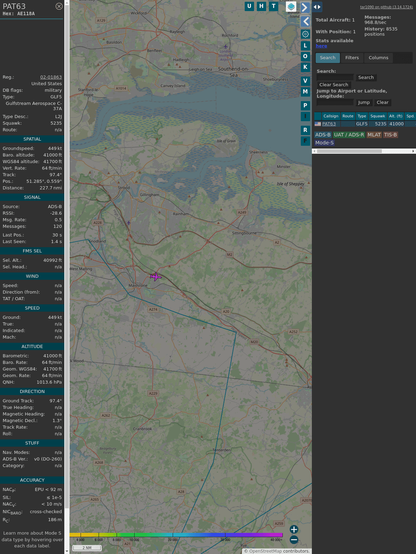Select the PAT63 row in aircraft table
The height and width of the screenshot is (554, 416).
click(x=365, y=124)
